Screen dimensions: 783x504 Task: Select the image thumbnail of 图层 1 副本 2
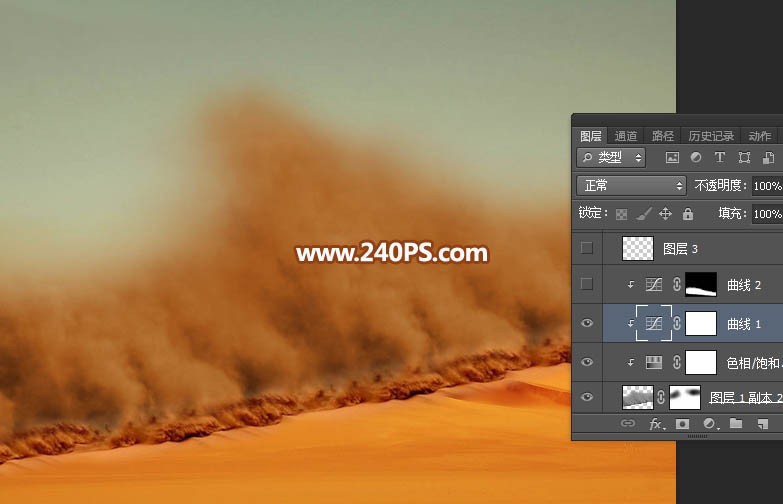[x=638, y=397]
